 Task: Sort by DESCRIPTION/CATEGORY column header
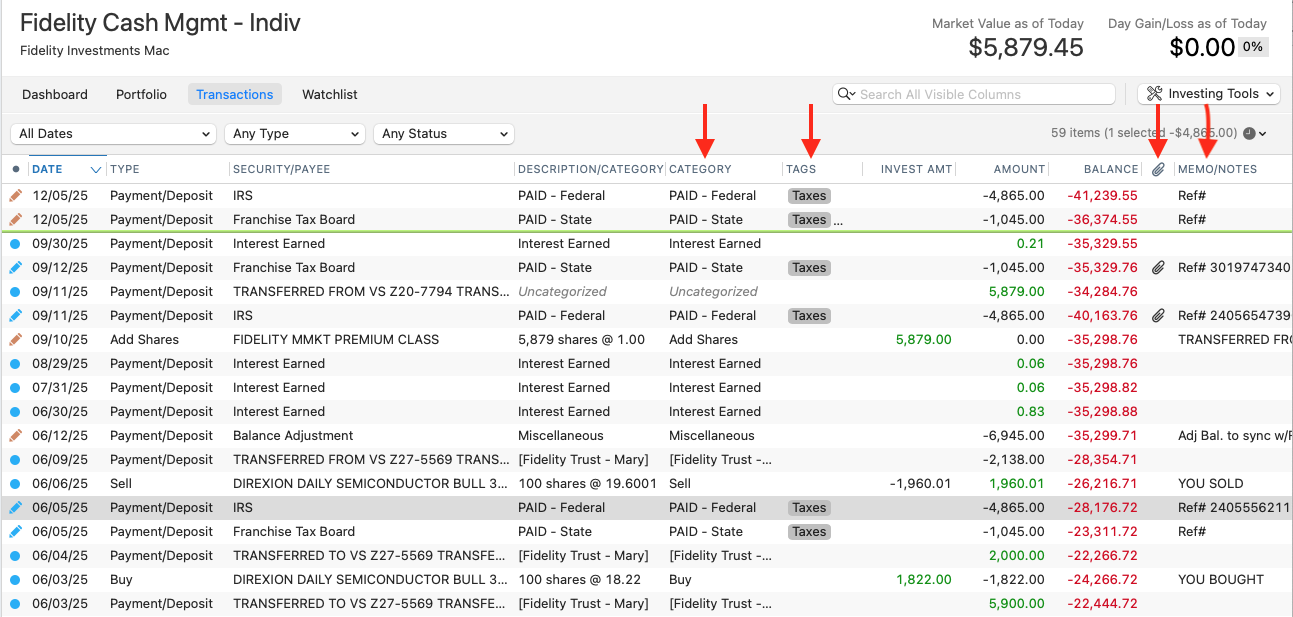590,170
